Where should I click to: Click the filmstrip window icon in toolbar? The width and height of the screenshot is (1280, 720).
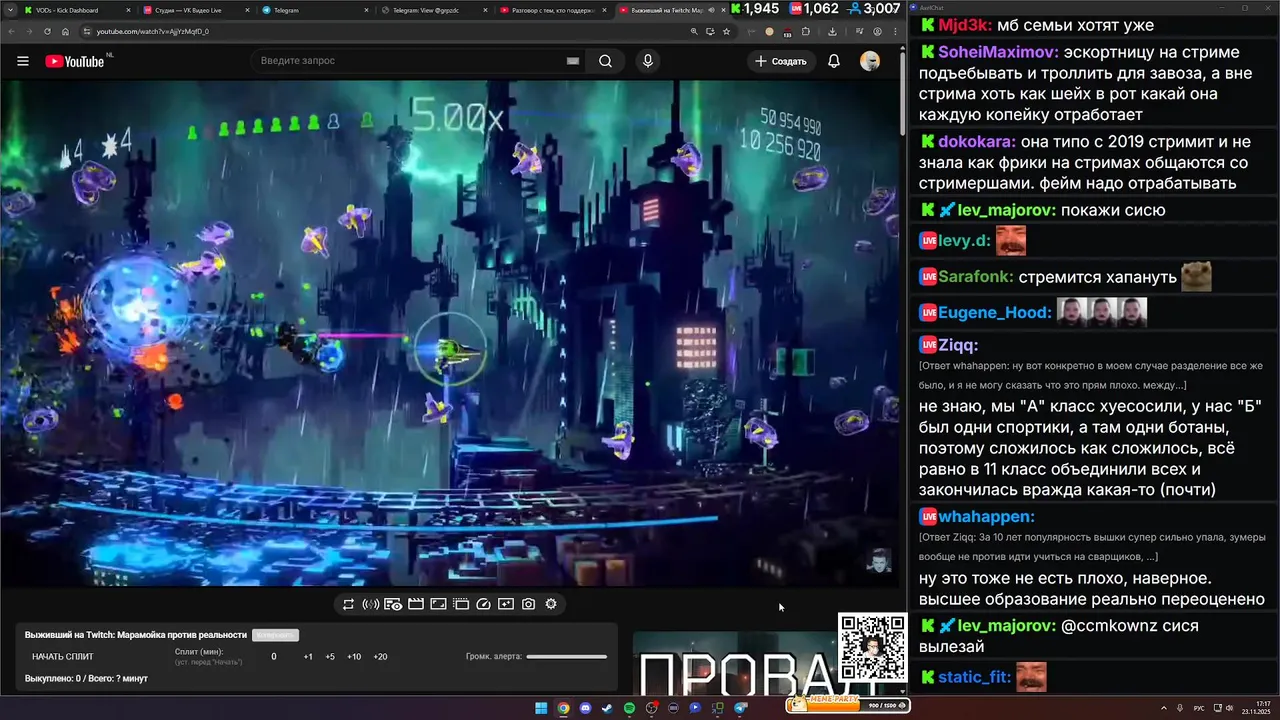click(461, 604)
